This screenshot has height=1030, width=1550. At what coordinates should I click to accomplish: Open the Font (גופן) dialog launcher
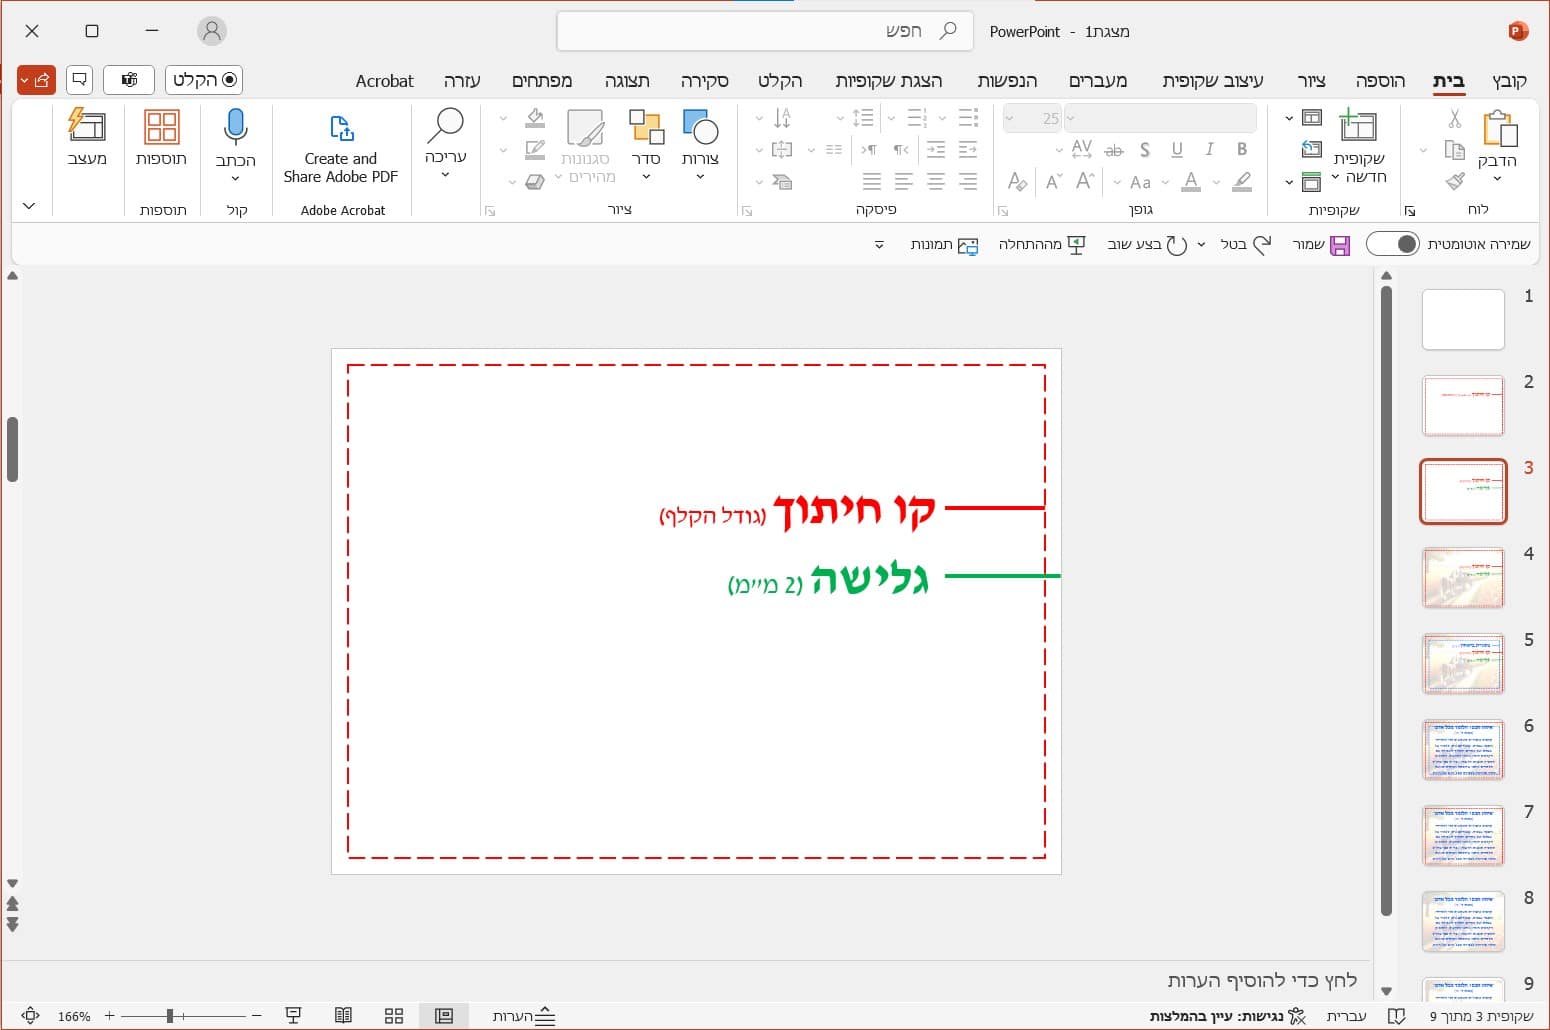point(1003,211)
